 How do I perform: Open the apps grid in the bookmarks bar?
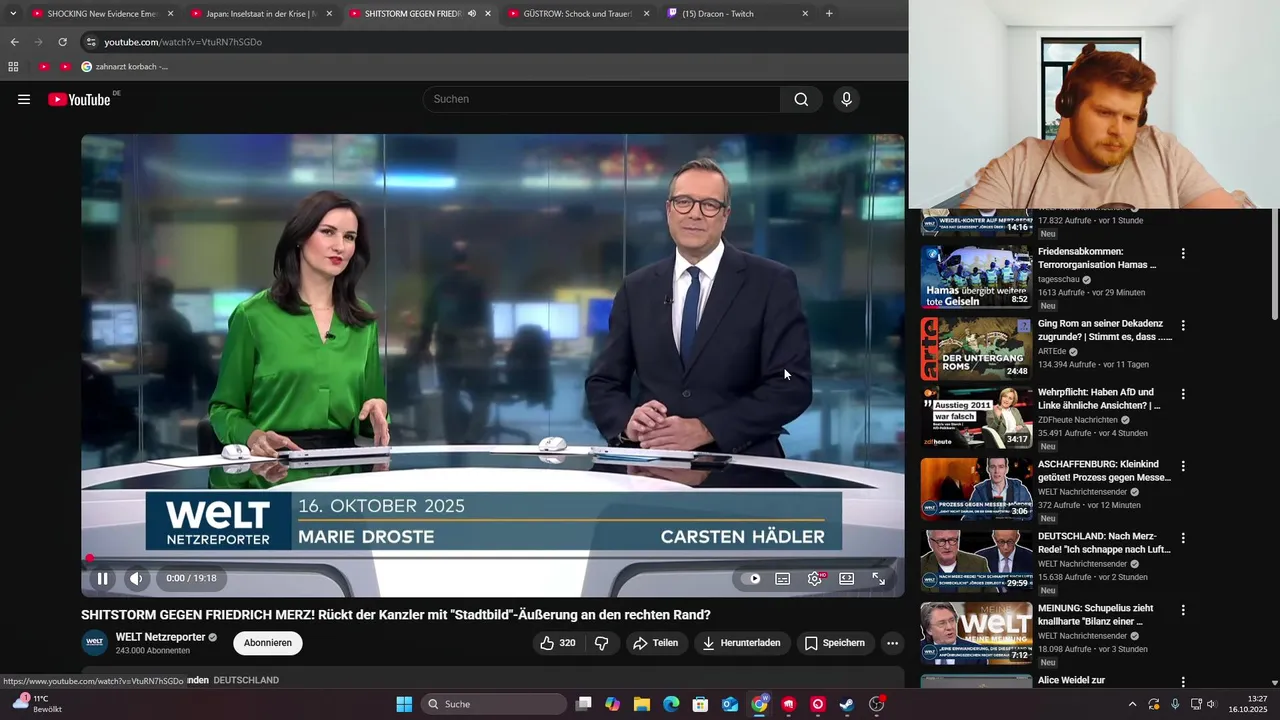tap(13, 67)
